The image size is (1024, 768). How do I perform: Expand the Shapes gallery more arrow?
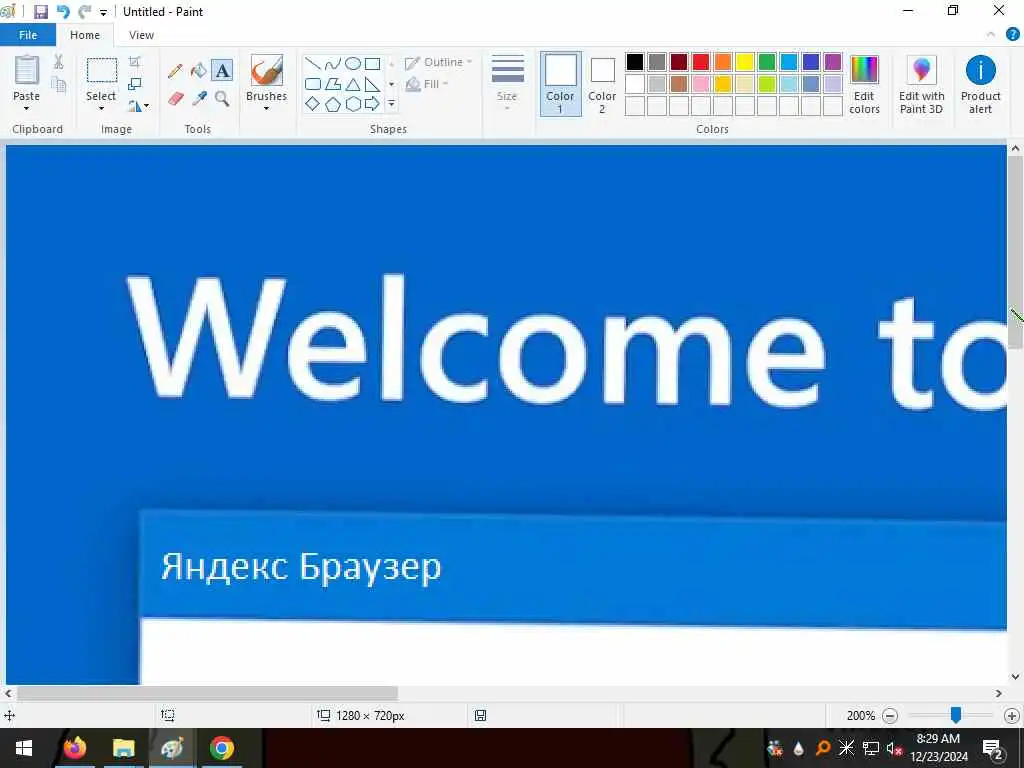[391, 104]
